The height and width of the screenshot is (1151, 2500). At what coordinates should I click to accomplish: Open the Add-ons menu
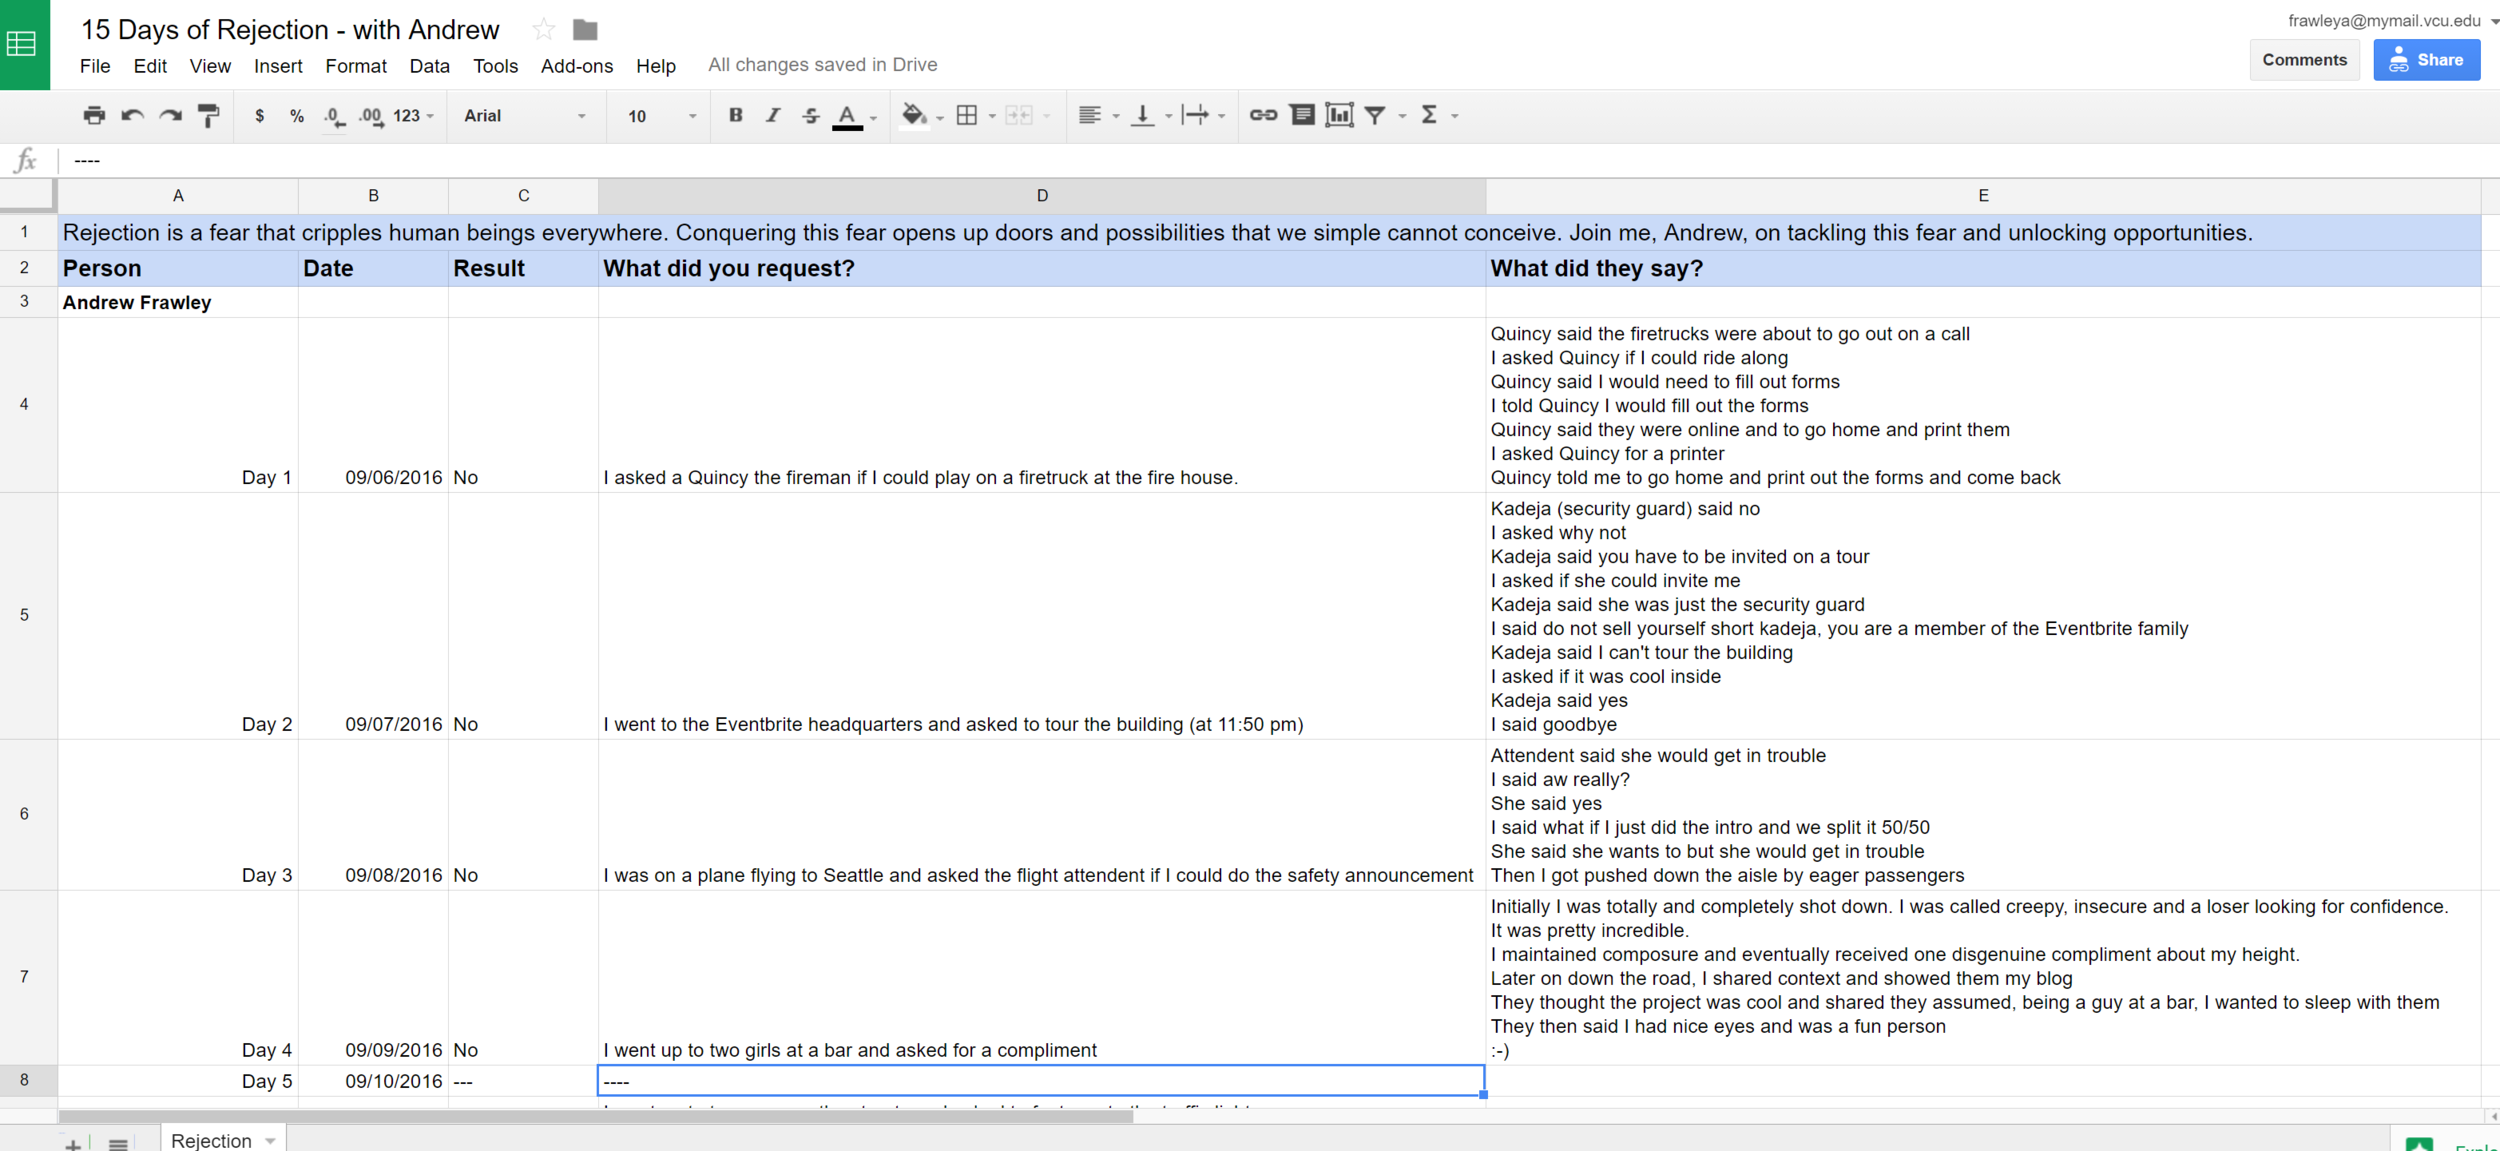(x=577, y=66)
